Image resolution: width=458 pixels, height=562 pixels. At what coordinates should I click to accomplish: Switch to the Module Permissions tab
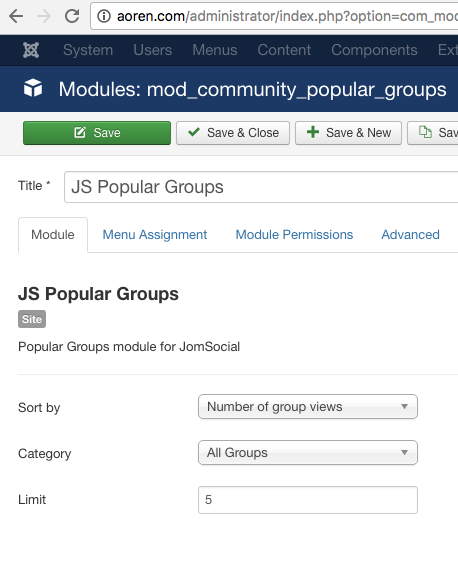tap(294, 235)
